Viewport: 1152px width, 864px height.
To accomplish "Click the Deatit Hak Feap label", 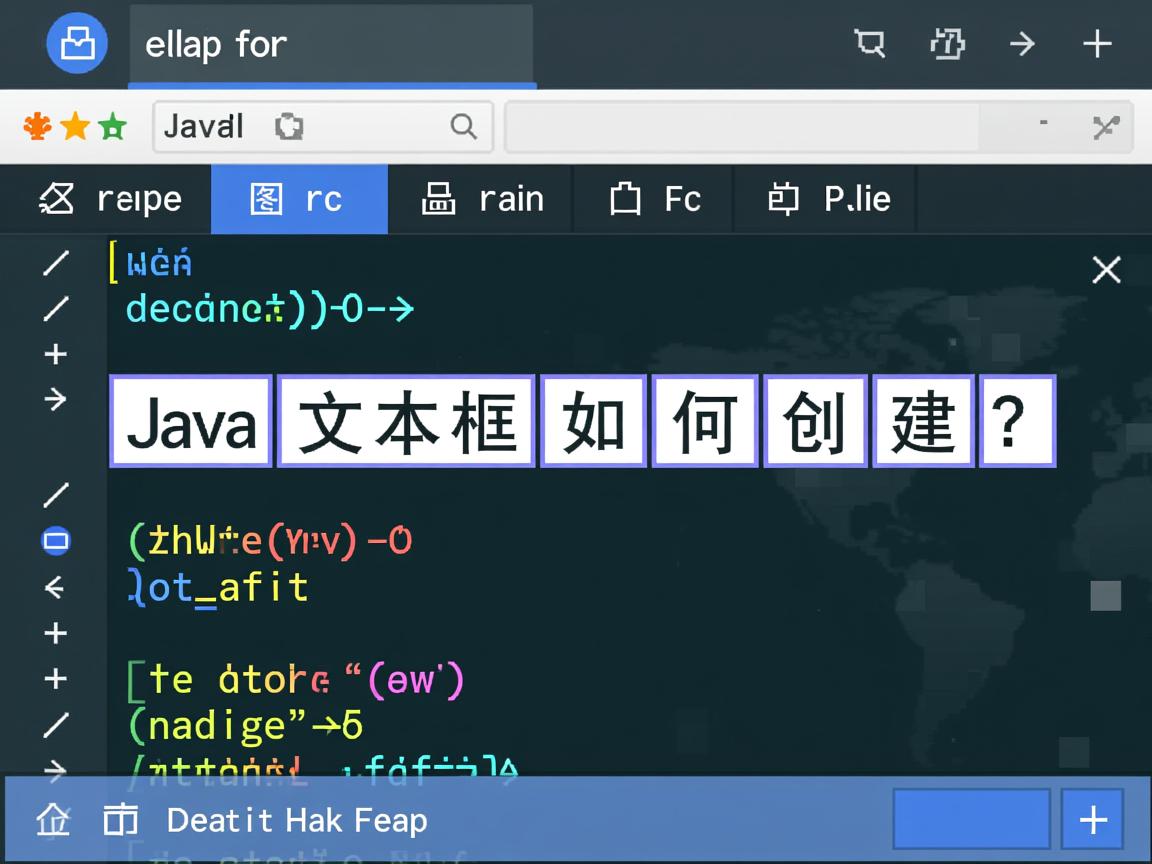I will (x=295, y=820).
